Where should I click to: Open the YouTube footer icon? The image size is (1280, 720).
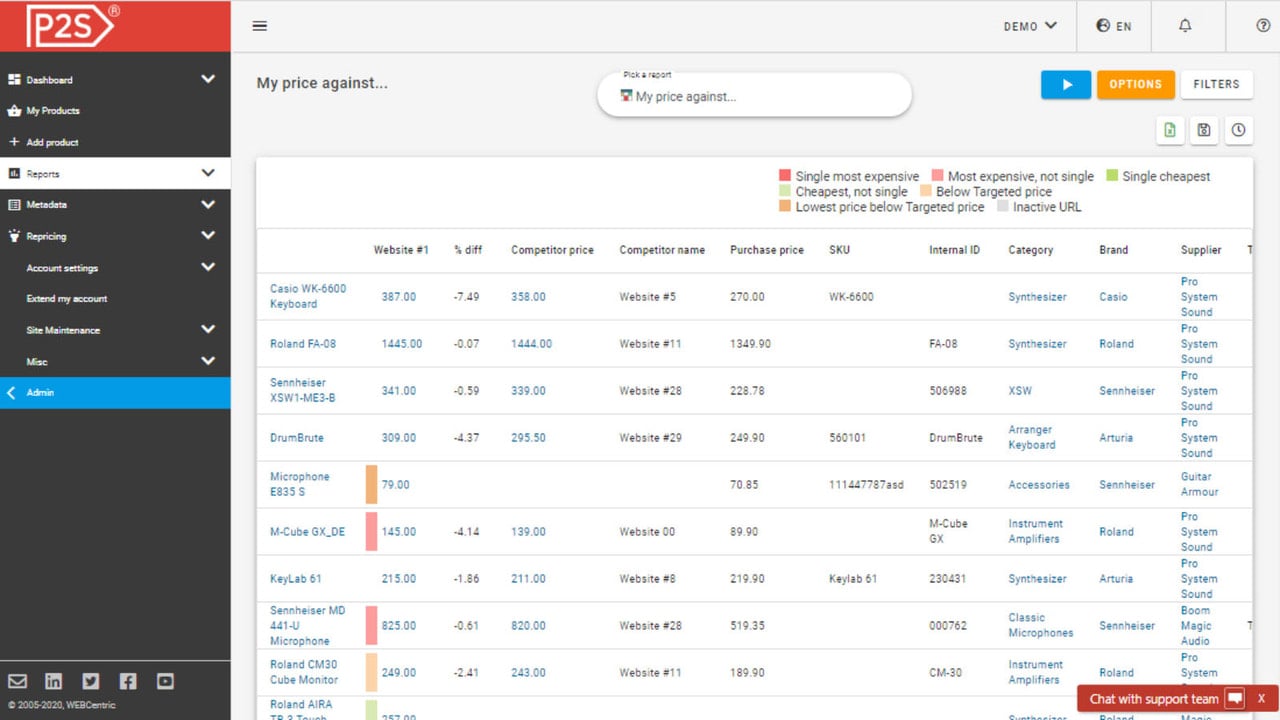click(165, 681)
